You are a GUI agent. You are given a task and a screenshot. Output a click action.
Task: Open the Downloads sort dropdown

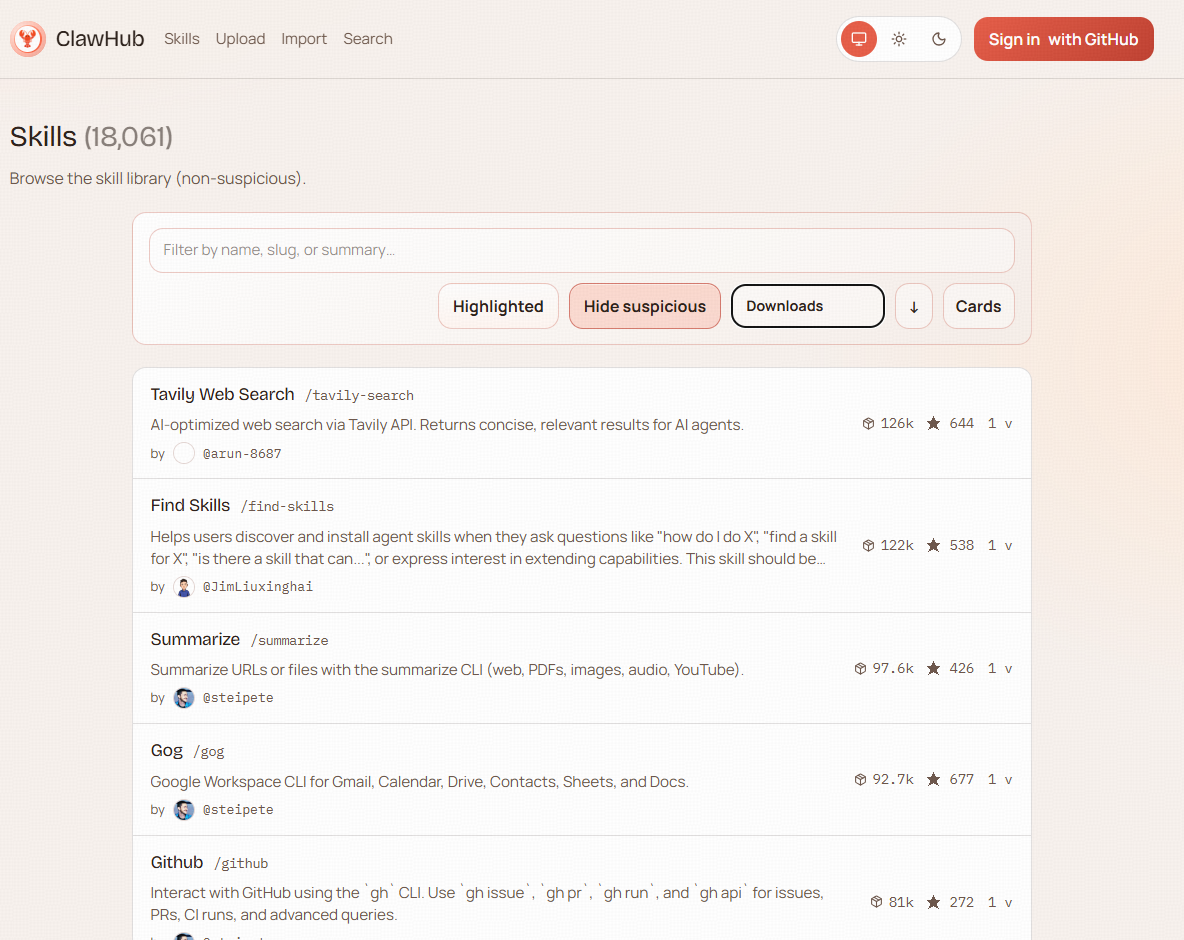pyautogui.click(x=807, y=306)
